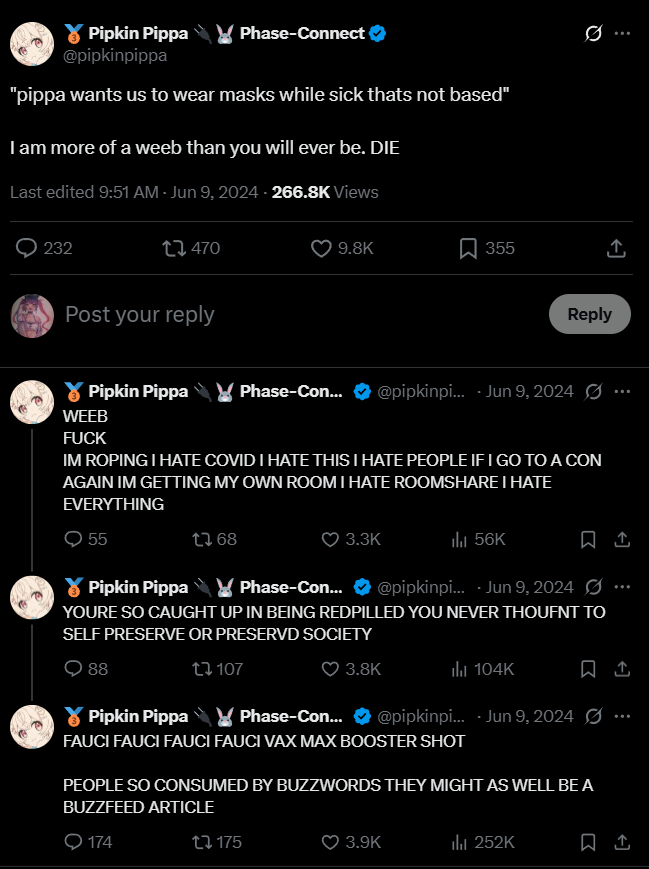Like the WEEB reply with 3.3K likes
Screen dimensions: 649x869
(x=331, y=540)
